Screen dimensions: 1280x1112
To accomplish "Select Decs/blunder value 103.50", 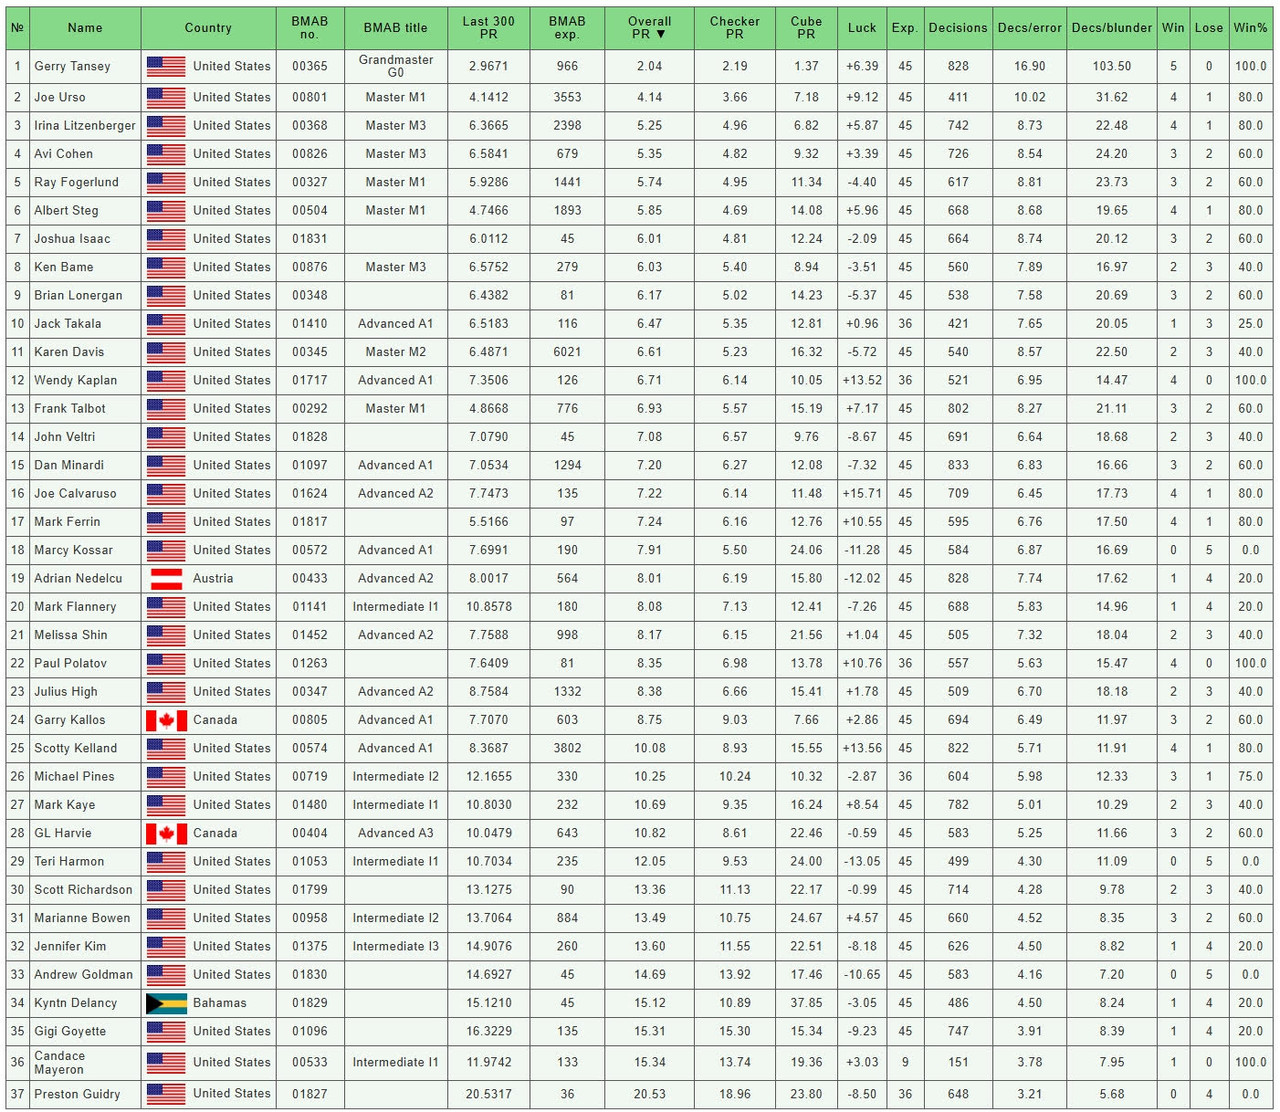I will click(x=1111, y=66).
